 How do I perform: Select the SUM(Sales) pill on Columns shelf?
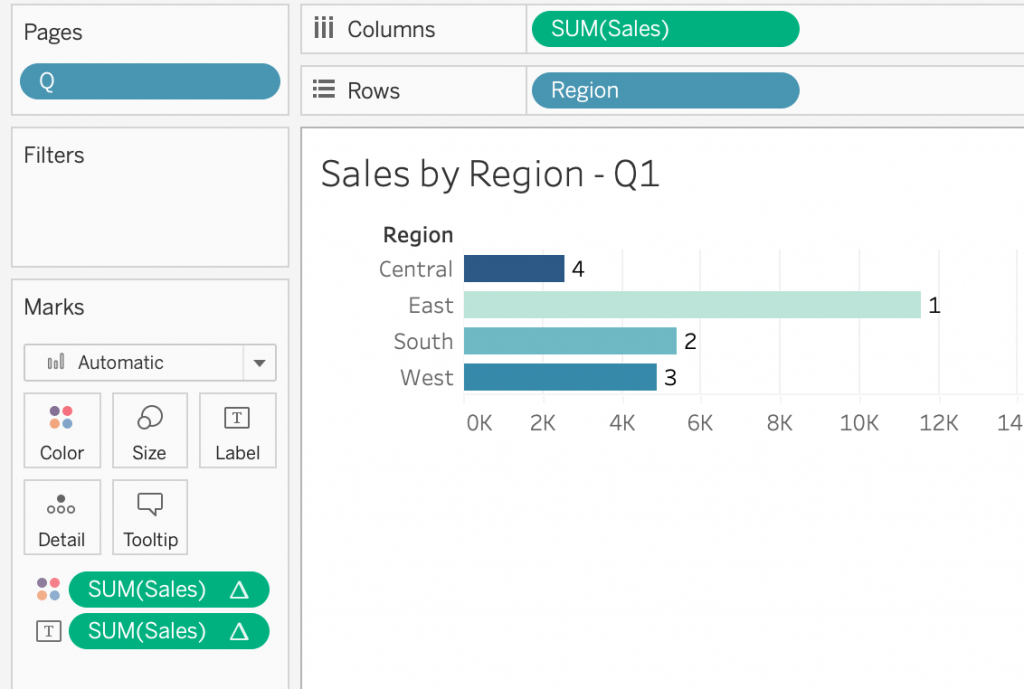pyautogui.click(x=664, y=29)
